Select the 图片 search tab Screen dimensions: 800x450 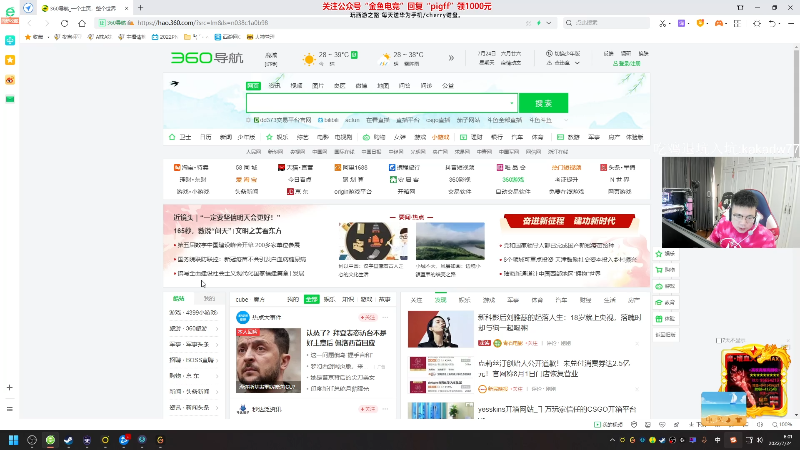[x=318, y=86]
